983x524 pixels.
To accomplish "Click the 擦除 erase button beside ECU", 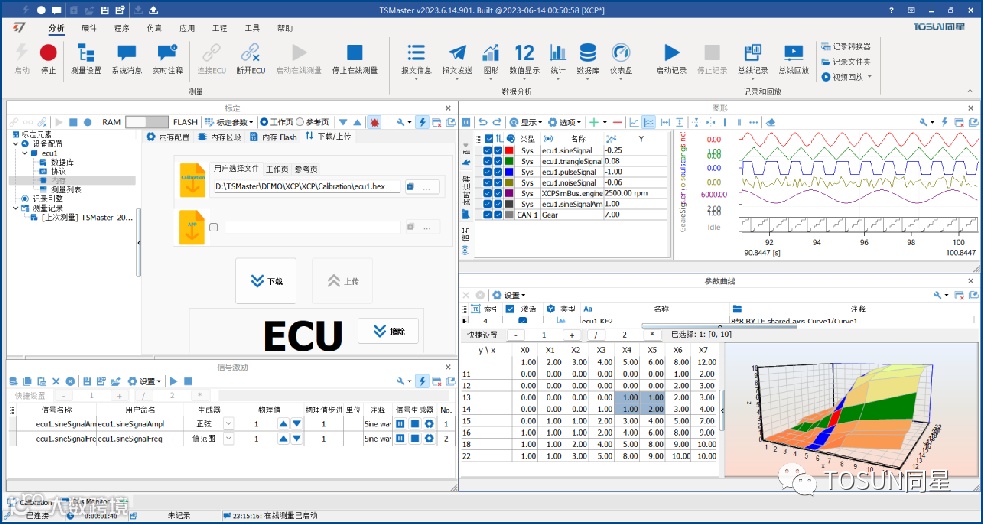I will (x=388, y=332).
